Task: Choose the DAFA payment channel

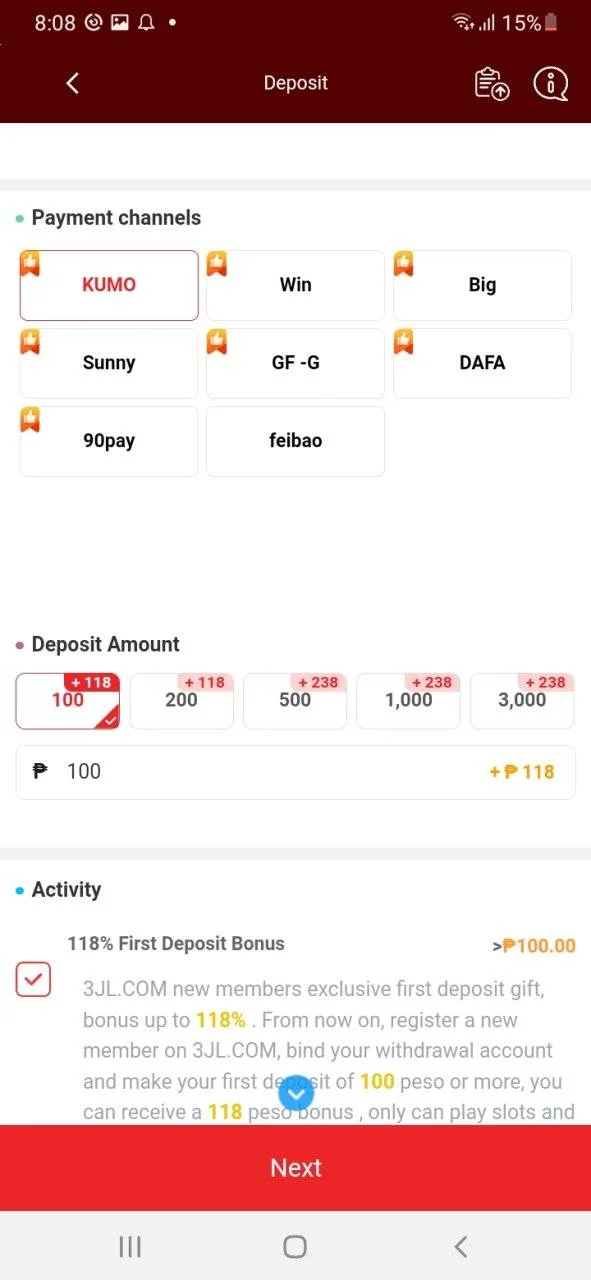Action: tap(482, 363)
